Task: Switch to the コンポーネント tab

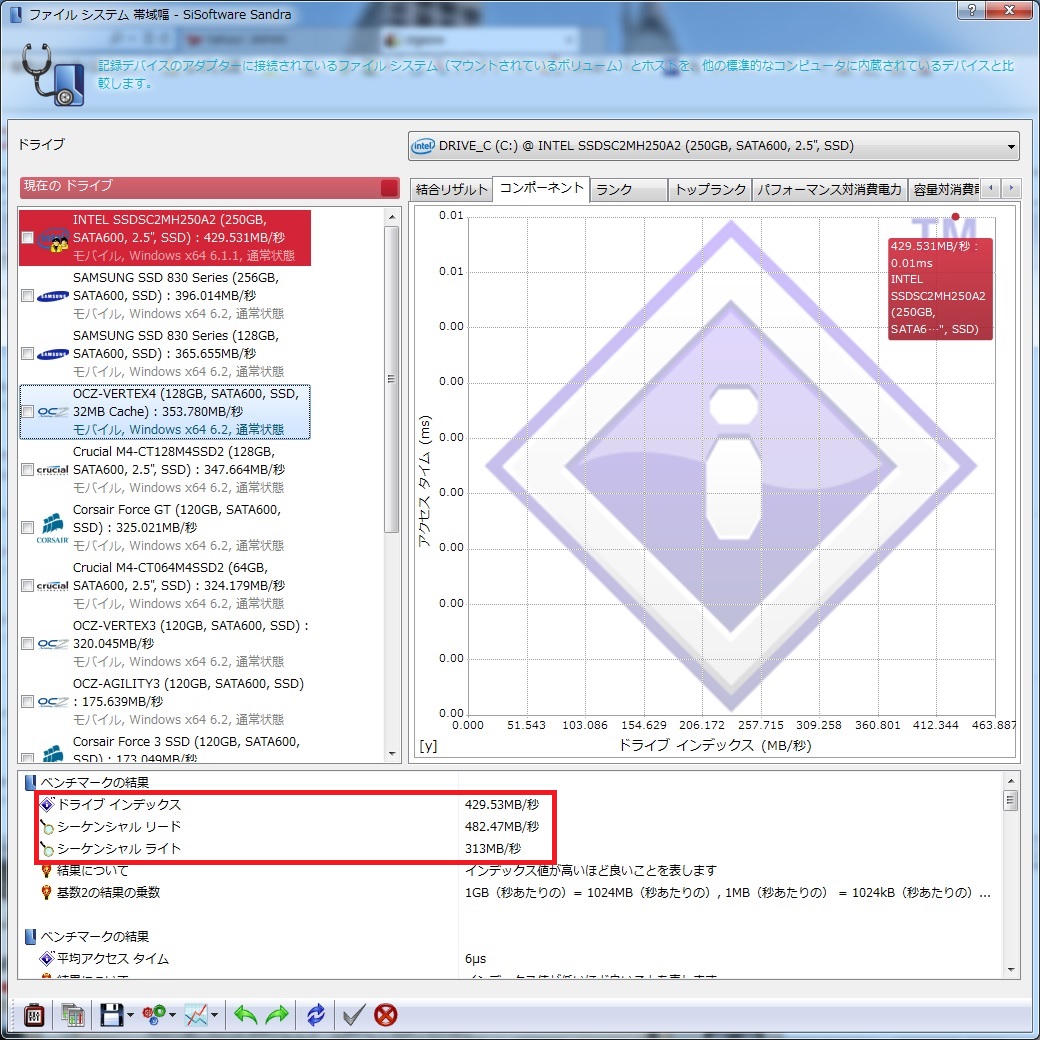Action: [x=541, y=188]
